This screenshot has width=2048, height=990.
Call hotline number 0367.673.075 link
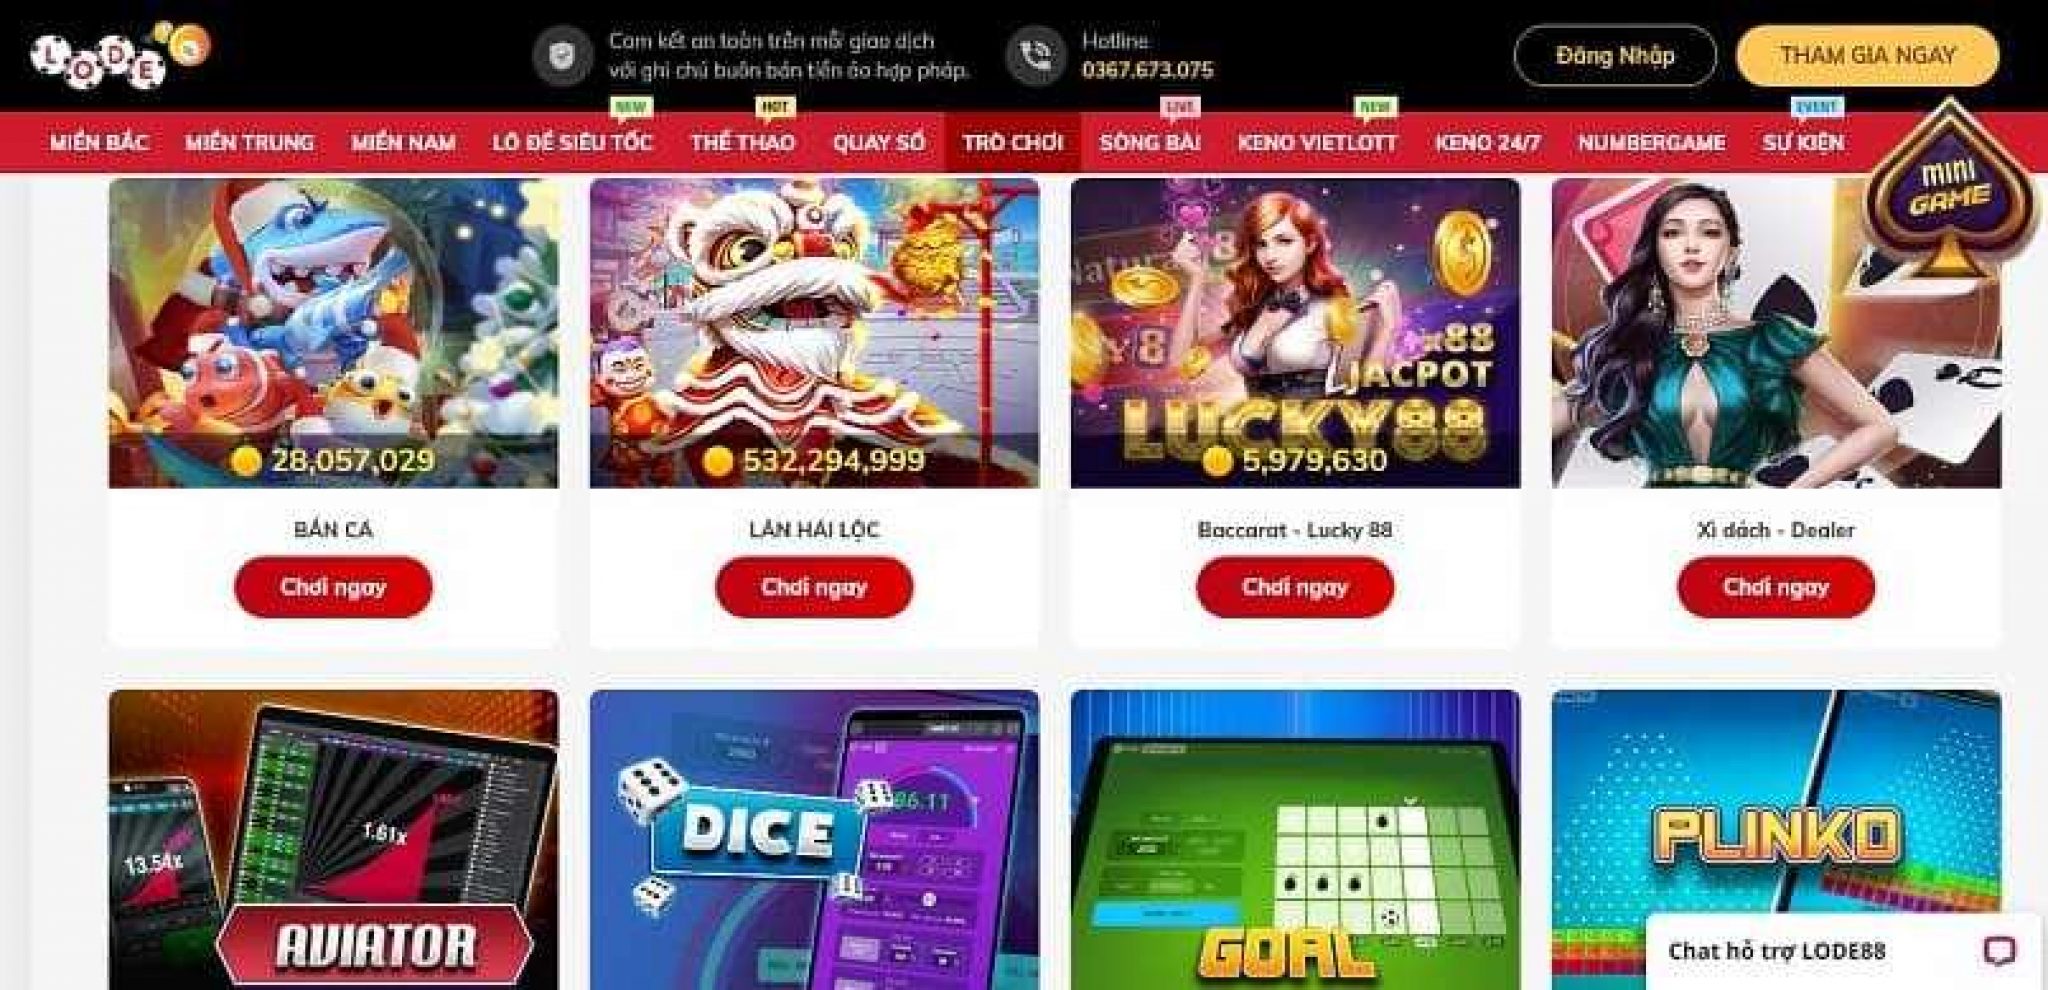tap(1147, 70)
